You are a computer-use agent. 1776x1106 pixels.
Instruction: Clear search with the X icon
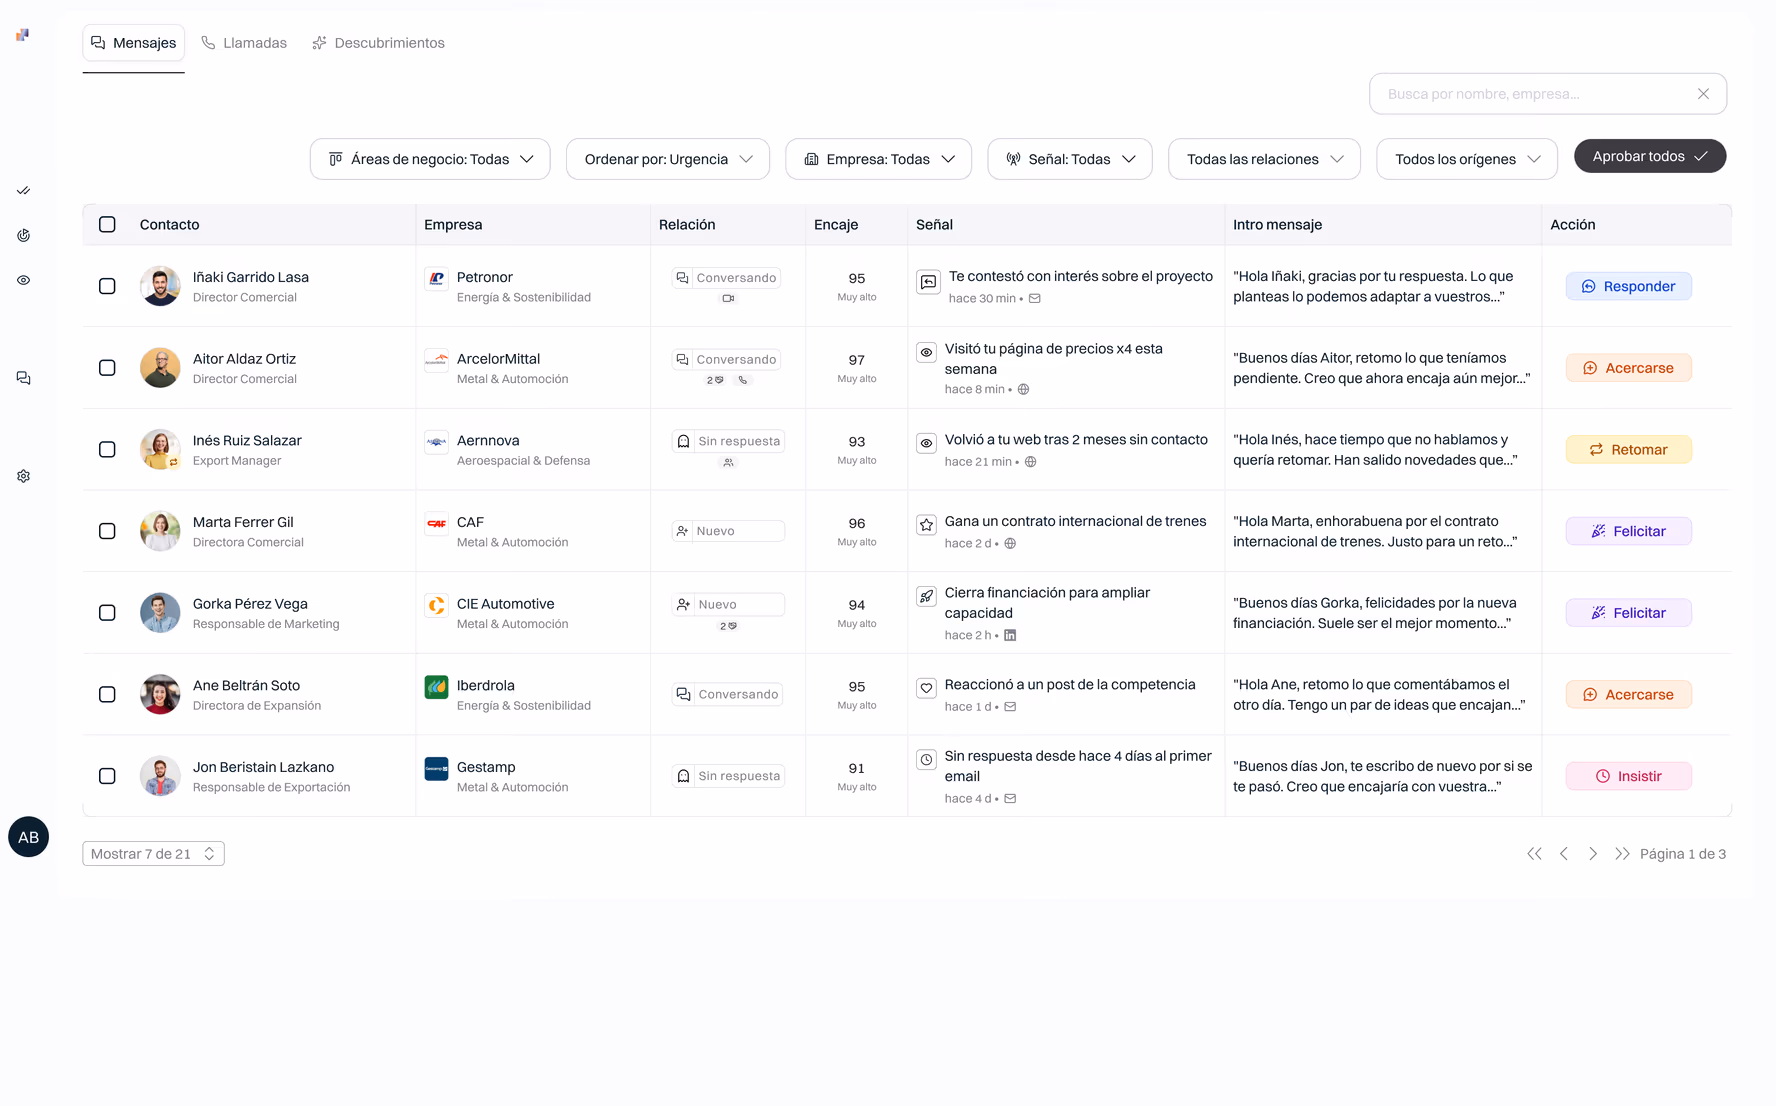coord(1703,94)
